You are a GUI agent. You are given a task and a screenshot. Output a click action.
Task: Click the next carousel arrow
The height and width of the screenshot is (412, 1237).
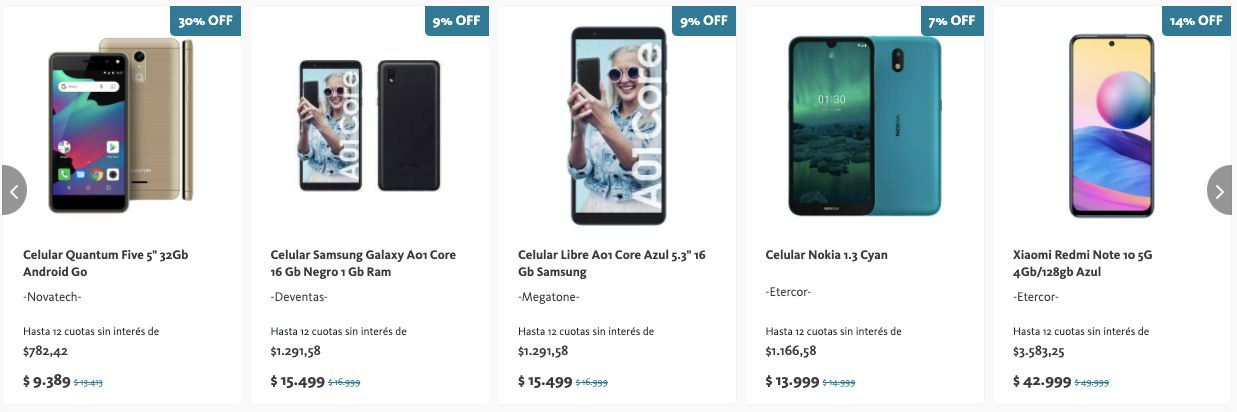click(x=1221, y=190)
